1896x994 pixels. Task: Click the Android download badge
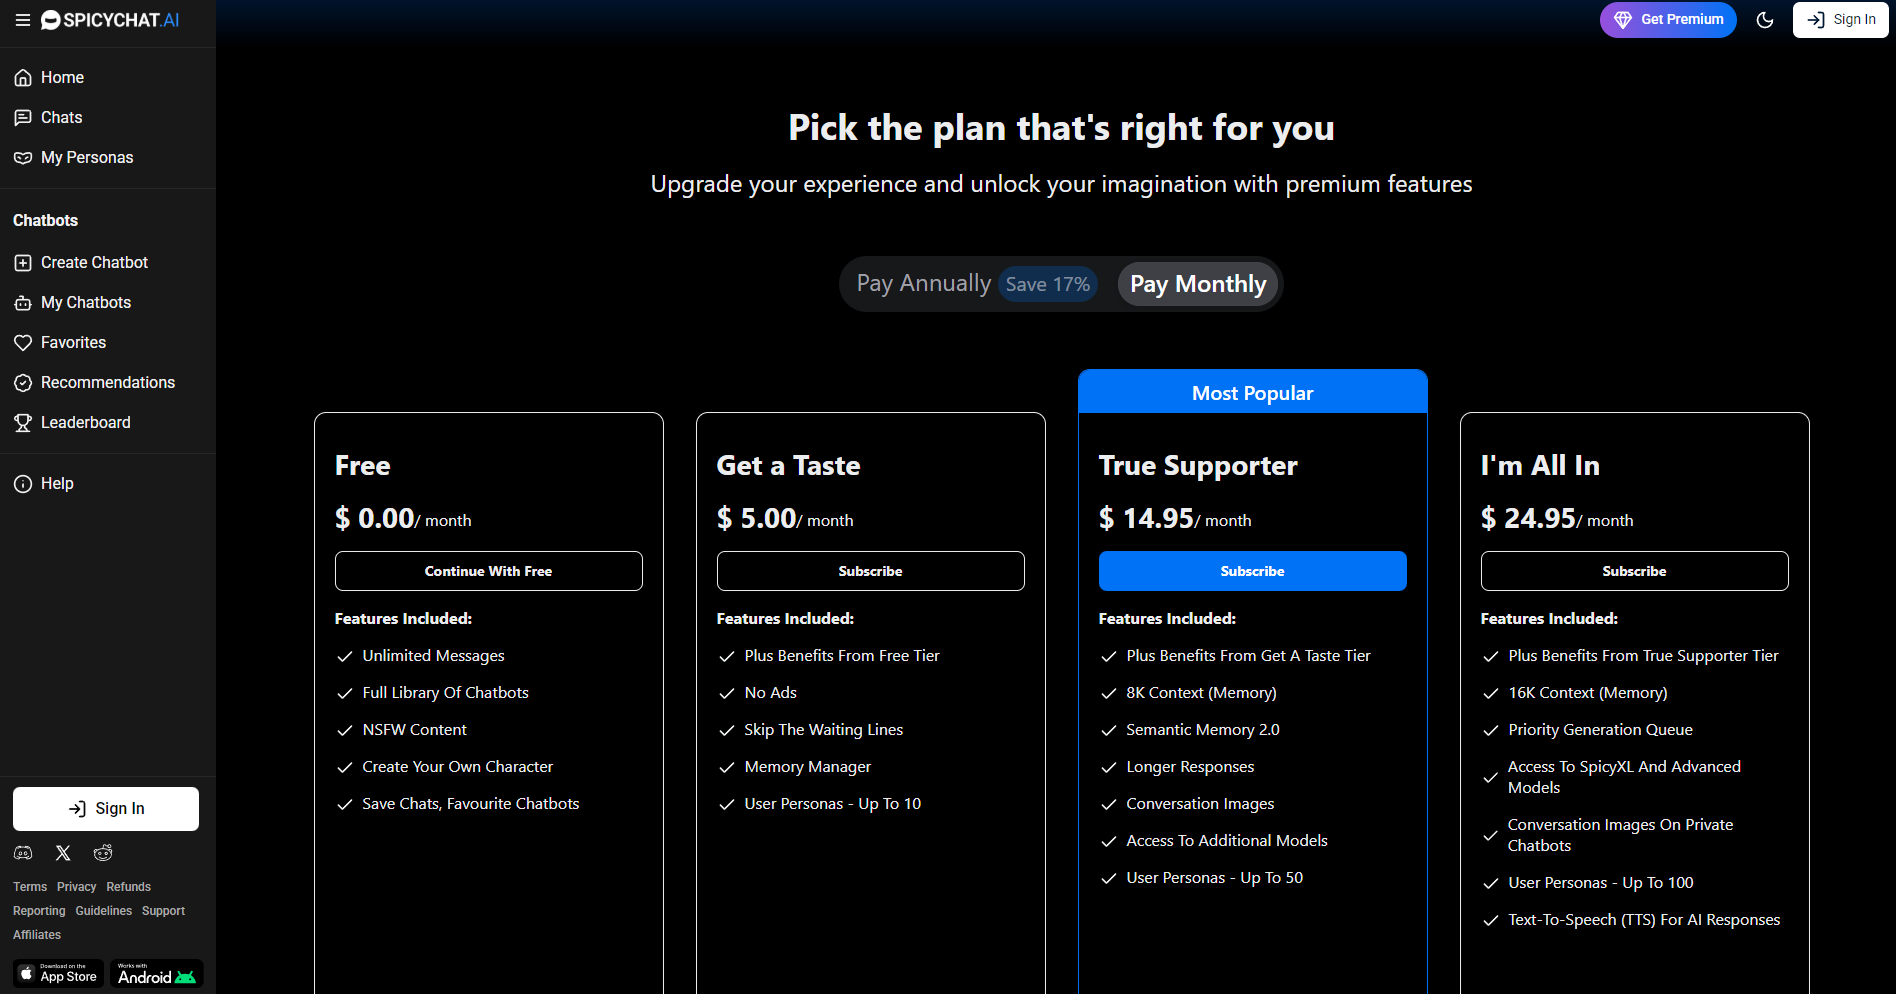(156, 974)
